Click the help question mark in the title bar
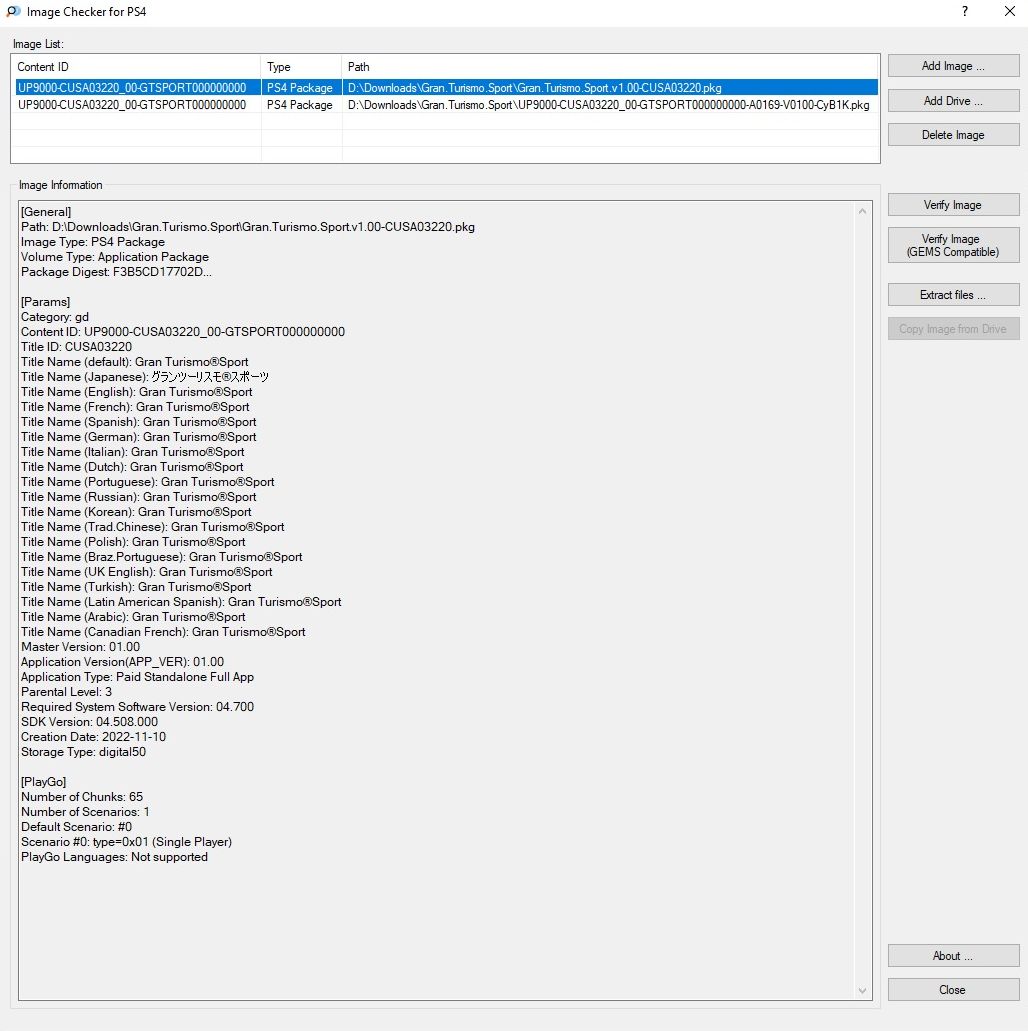Image resolution: width=1028 pixels, height=1031 pixels. tap(965, 11)
